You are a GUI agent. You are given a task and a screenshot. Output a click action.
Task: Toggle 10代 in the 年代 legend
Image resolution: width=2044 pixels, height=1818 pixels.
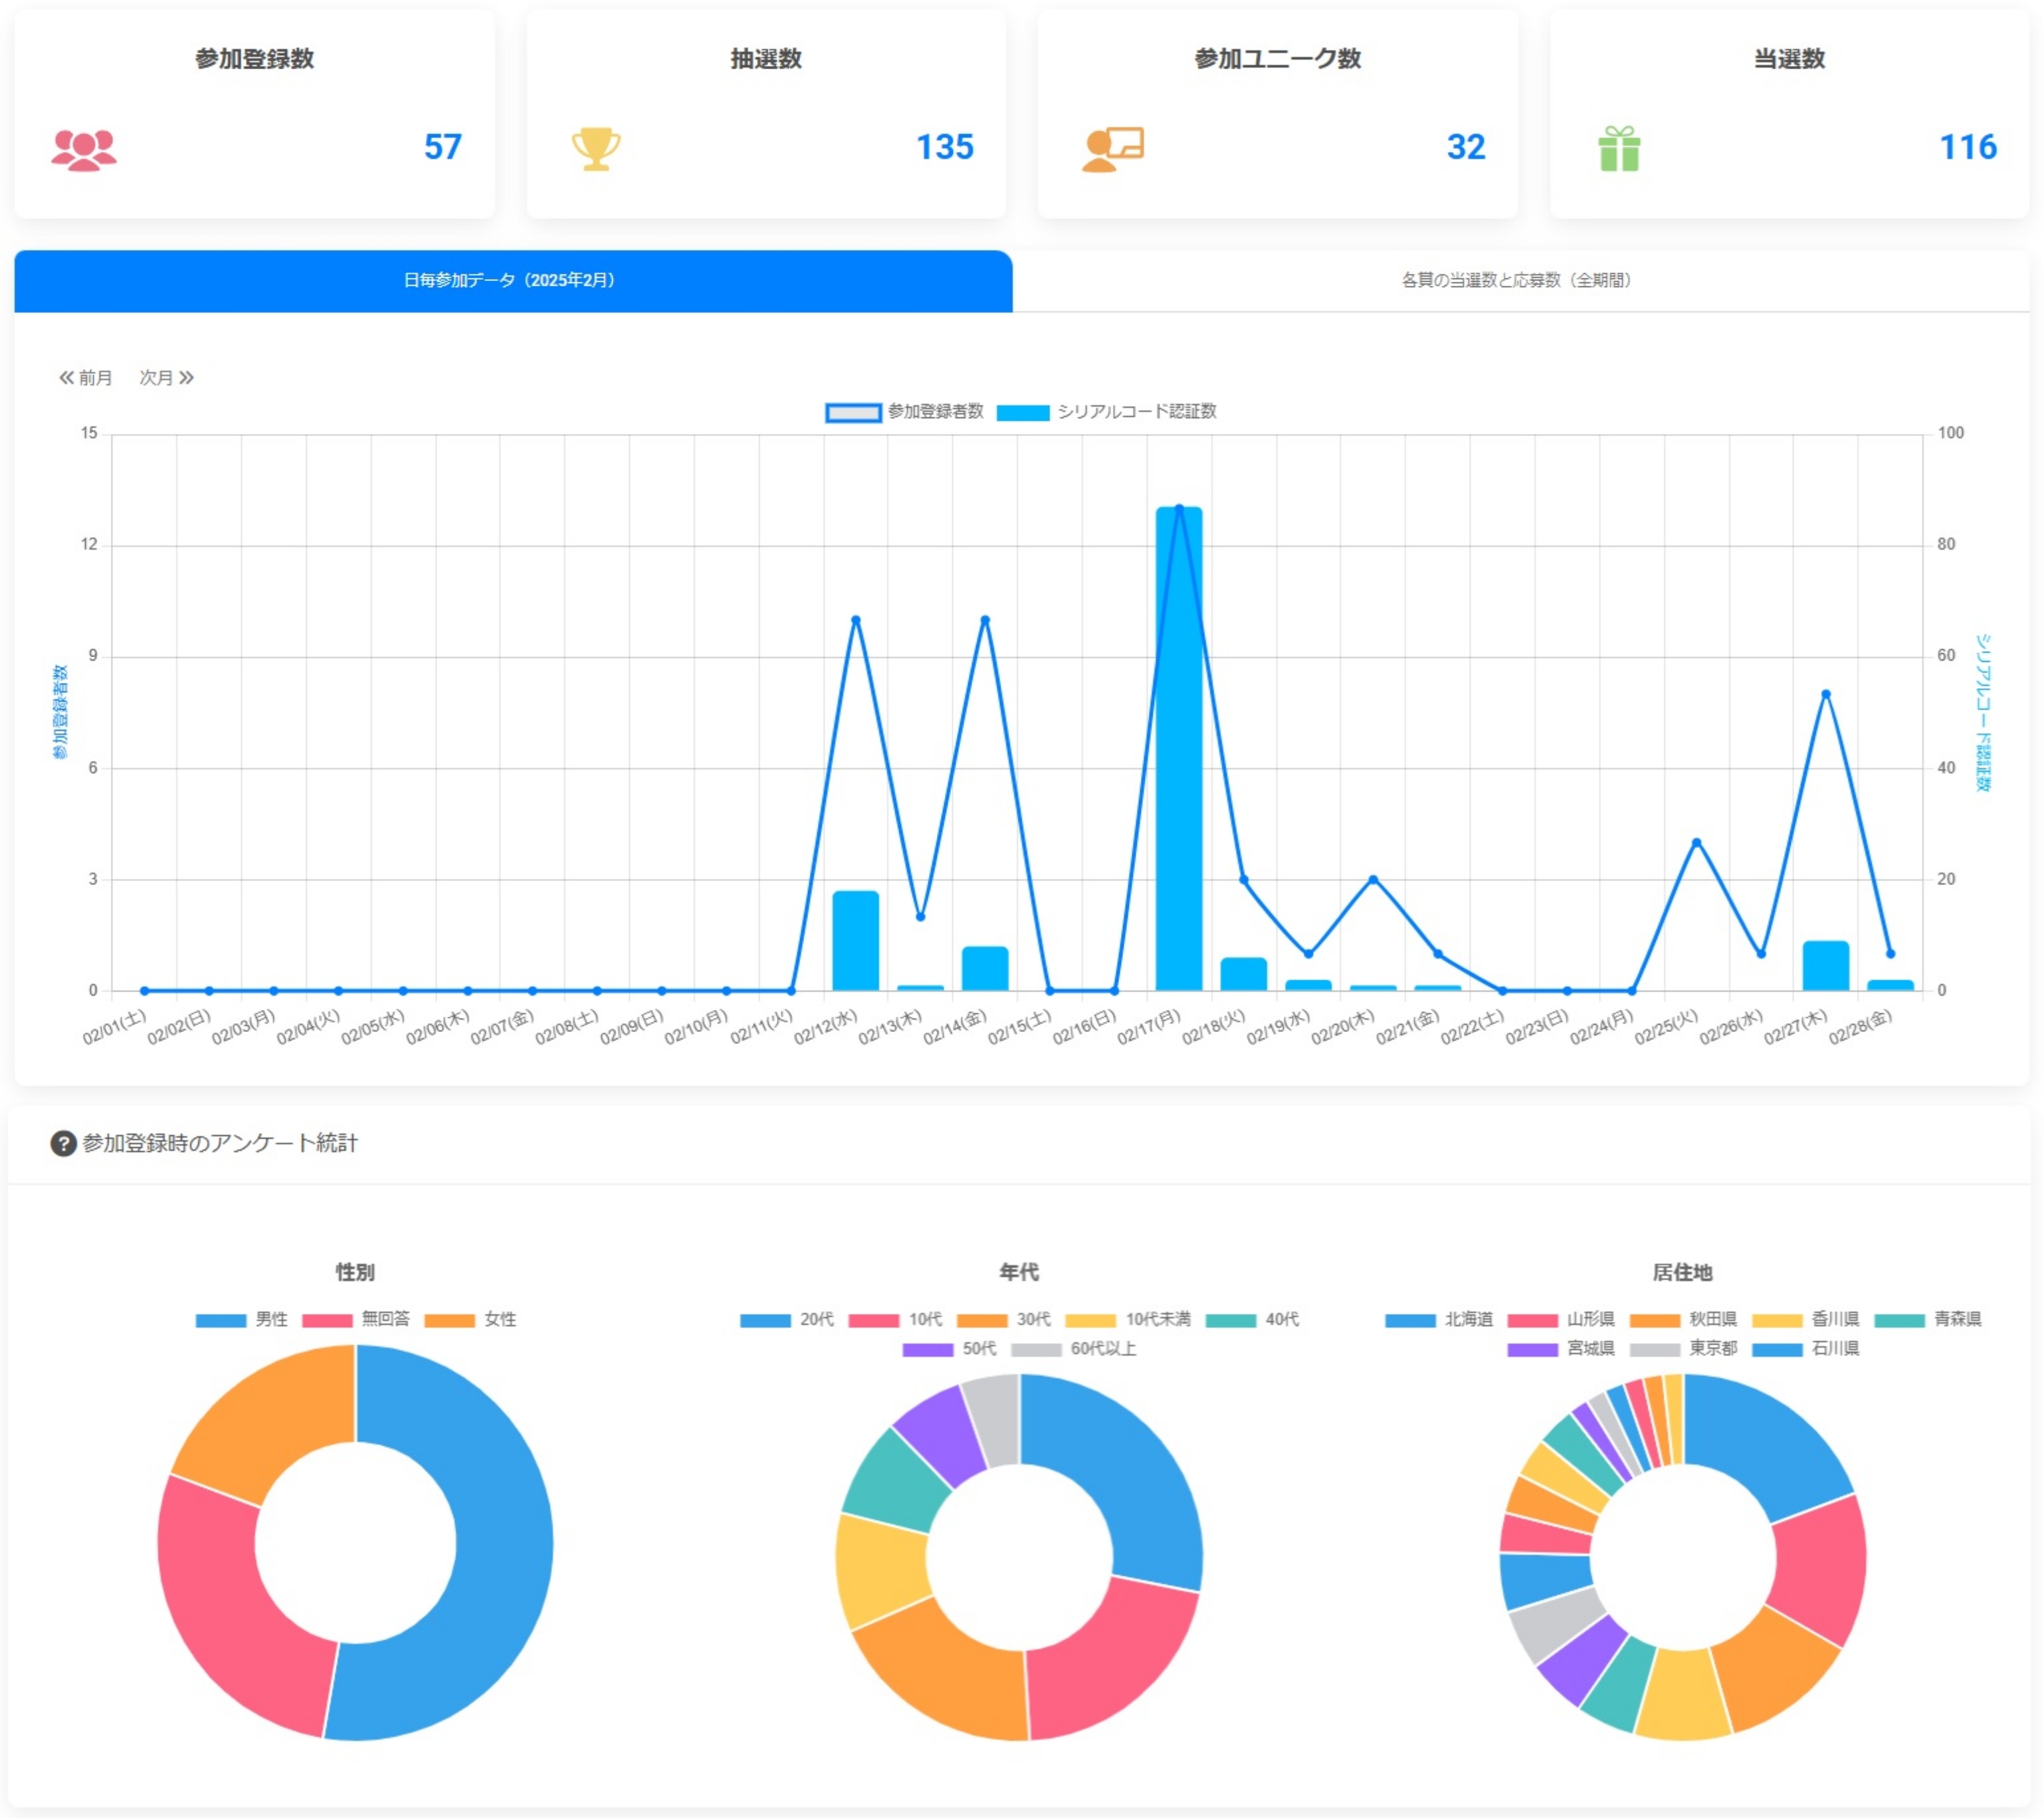click(895, 1320)
